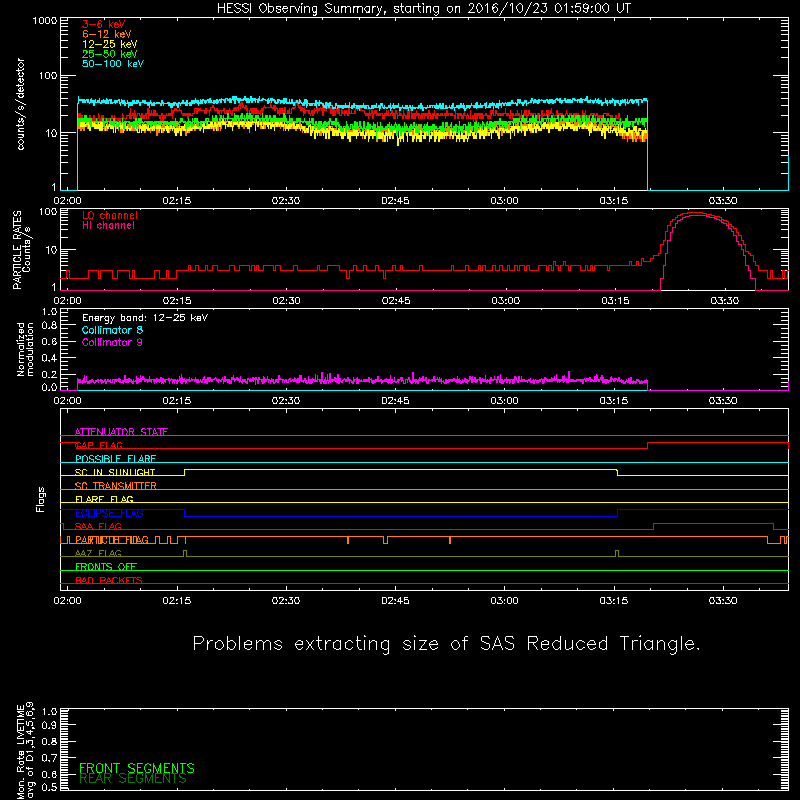Click the yellow '12-25 keV' legend entry

point(110,44)
